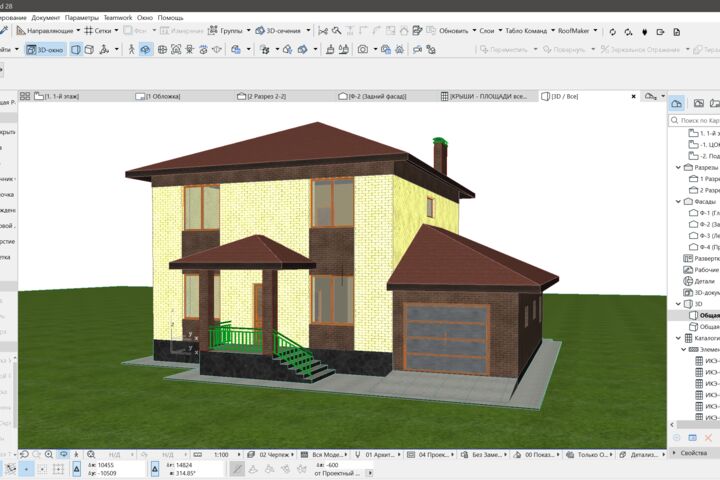Open the Teamwork menu

tap(118, 17)
